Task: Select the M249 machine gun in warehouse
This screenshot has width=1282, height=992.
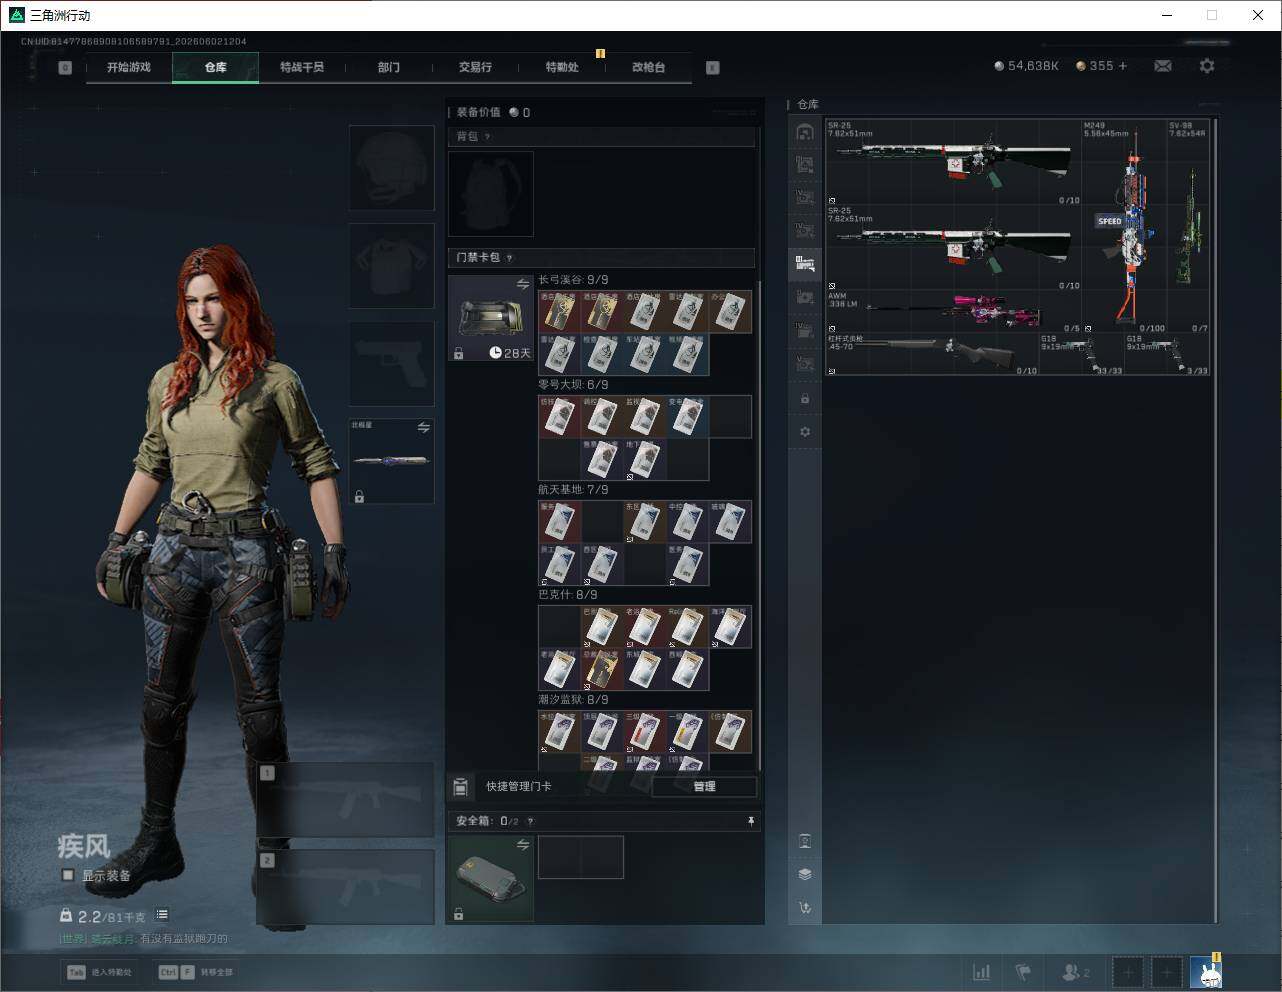Action: coord(1124,227)
